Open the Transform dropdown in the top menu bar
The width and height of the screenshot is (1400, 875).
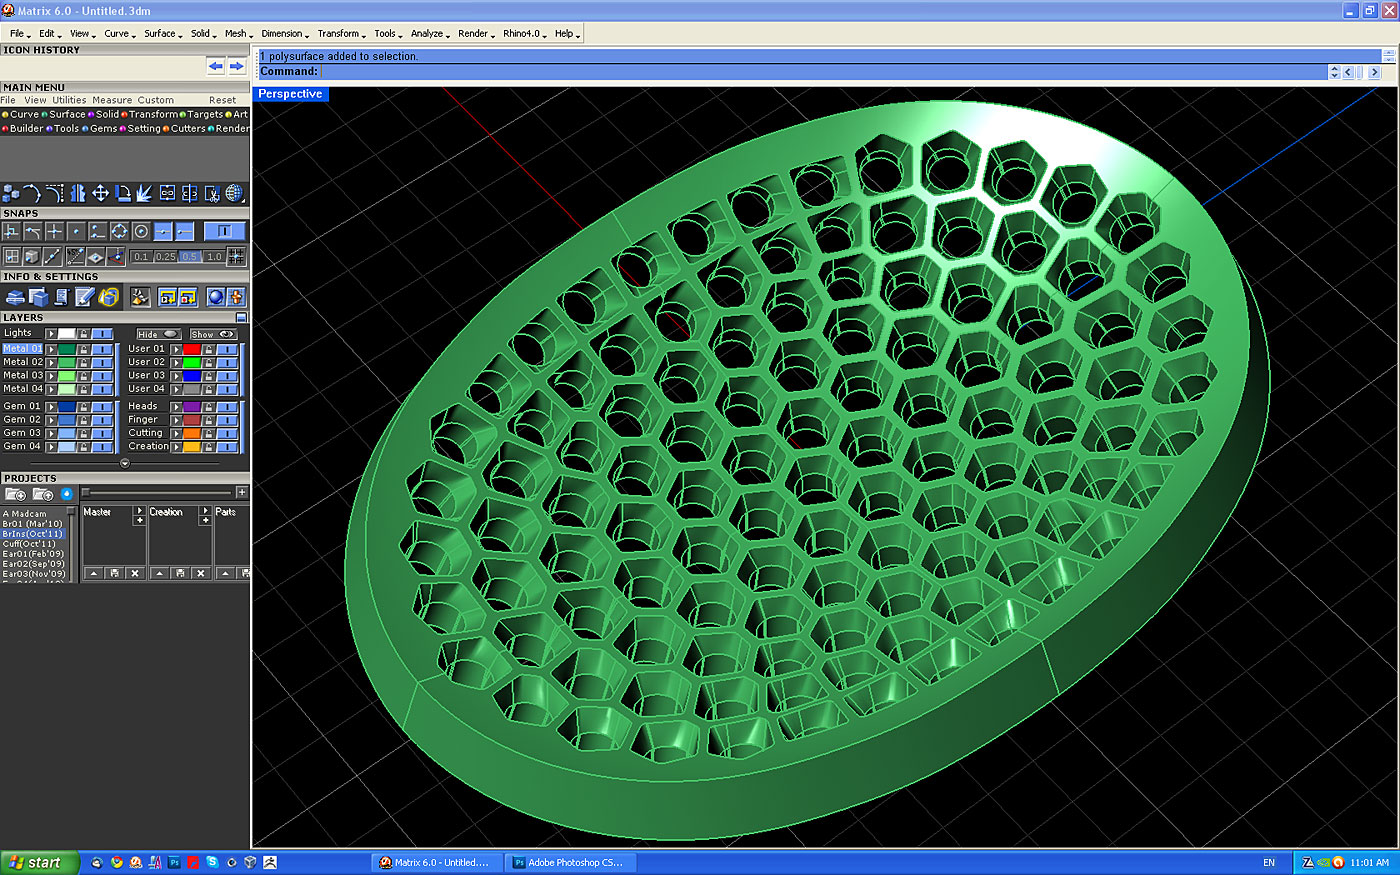click(x=341, y=33)
